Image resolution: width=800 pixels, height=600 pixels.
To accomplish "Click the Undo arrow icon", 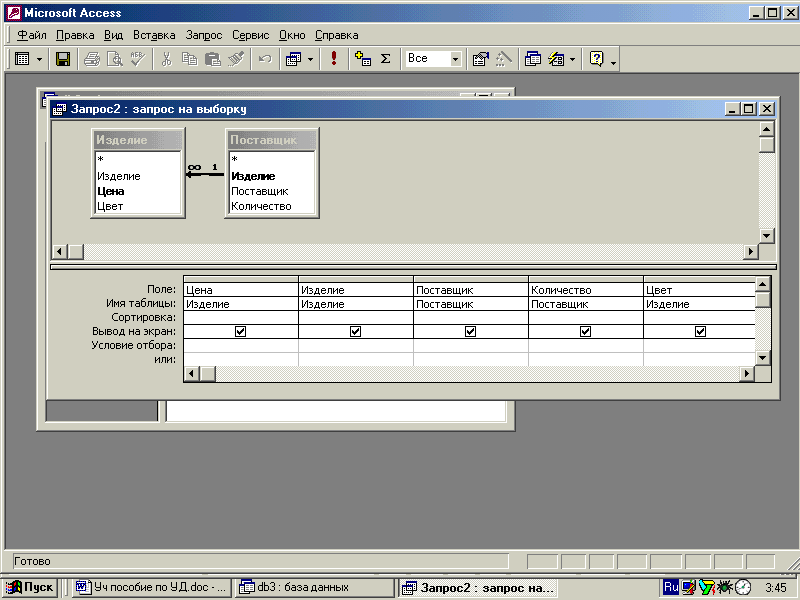I will coord(265,59).
